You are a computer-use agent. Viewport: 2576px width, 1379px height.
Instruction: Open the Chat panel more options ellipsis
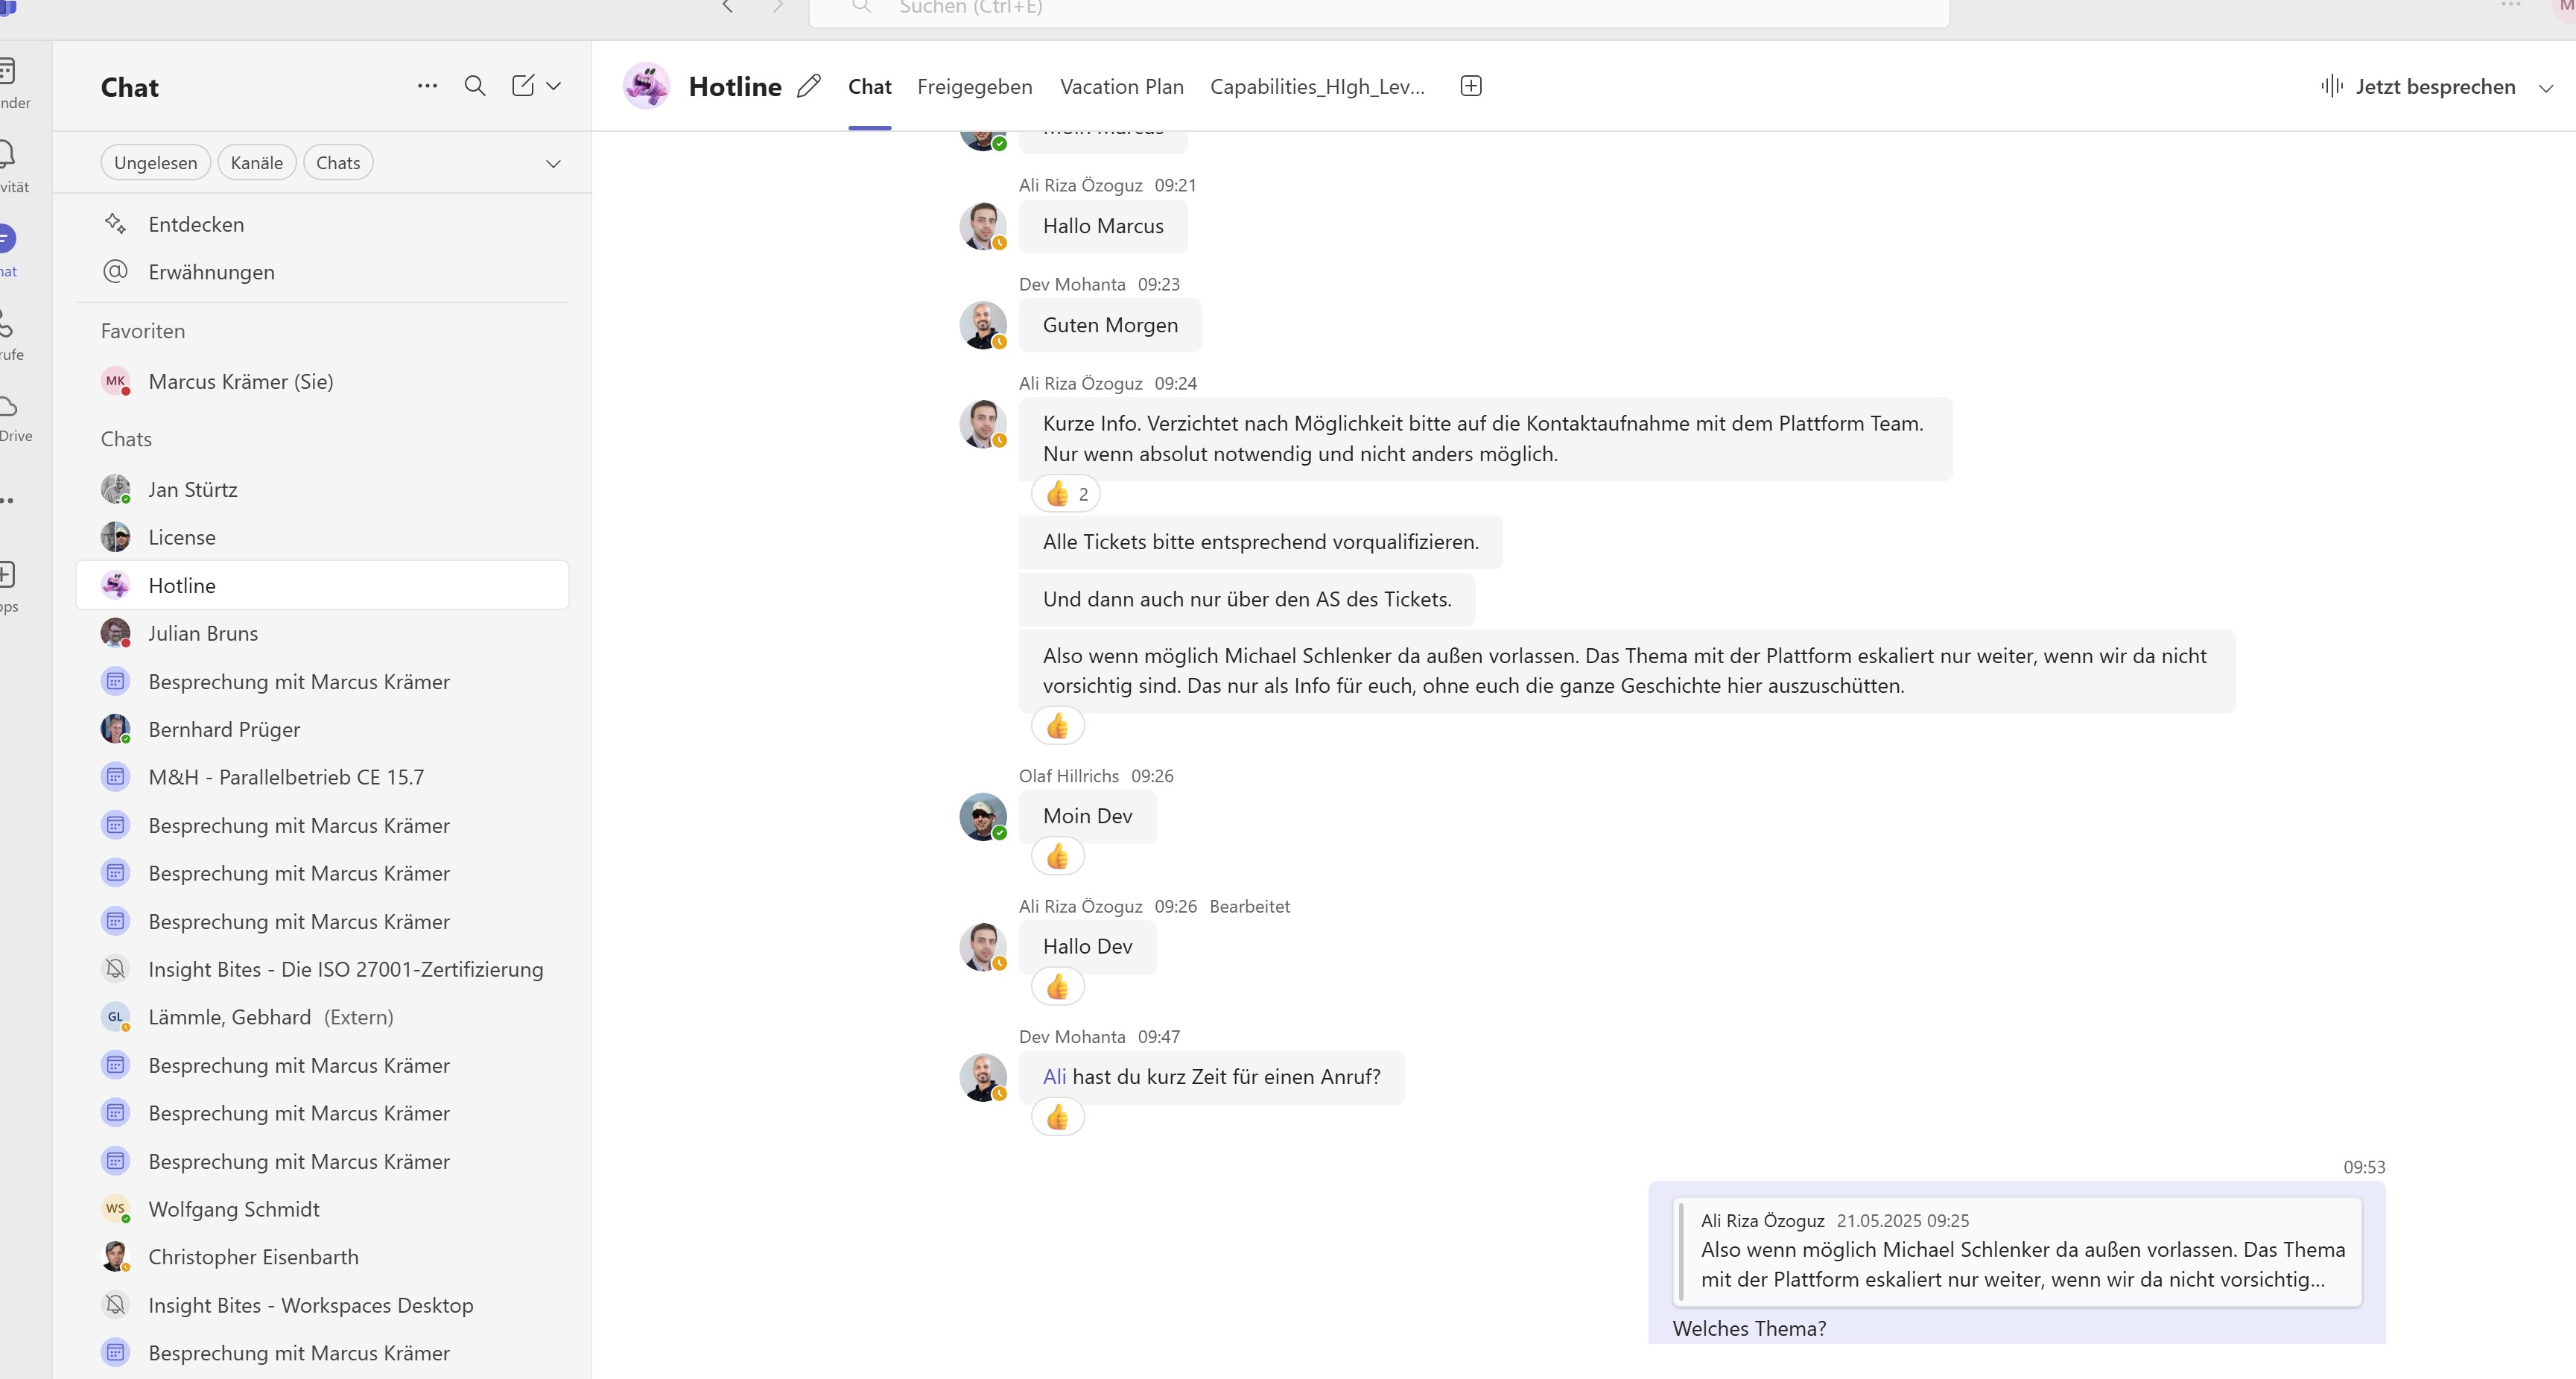click(x=427, y=86)
